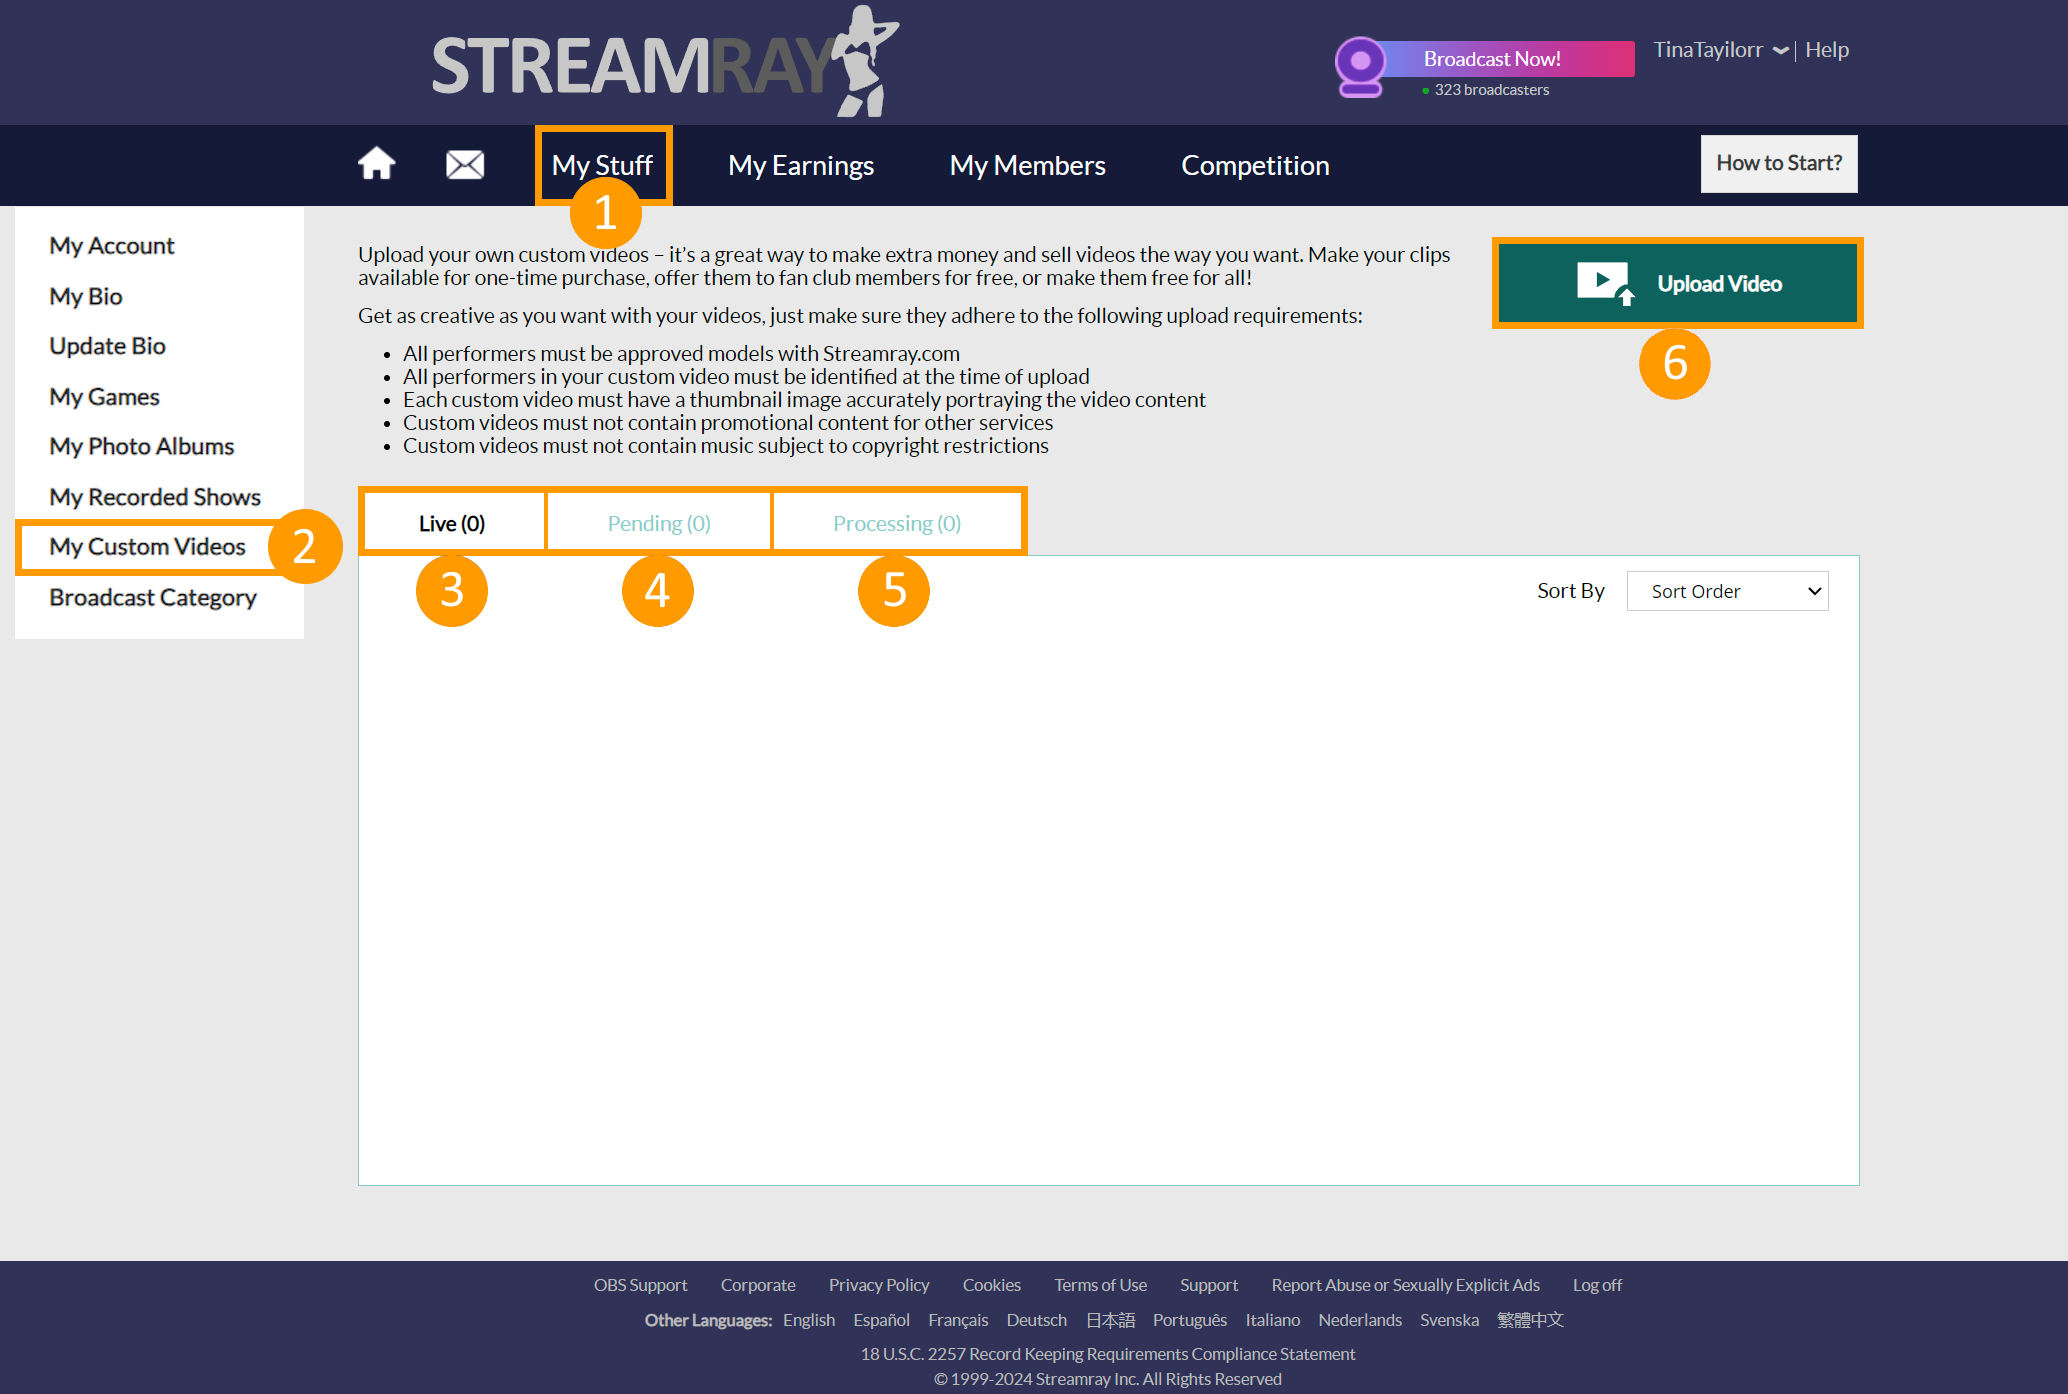Open the Competition menu item

1255,165
